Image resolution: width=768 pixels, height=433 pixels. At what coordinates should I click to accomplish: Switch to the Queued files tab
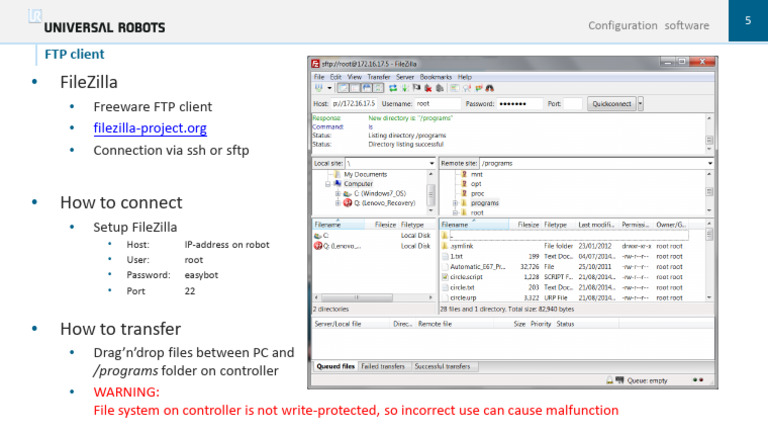coord(335,366)
